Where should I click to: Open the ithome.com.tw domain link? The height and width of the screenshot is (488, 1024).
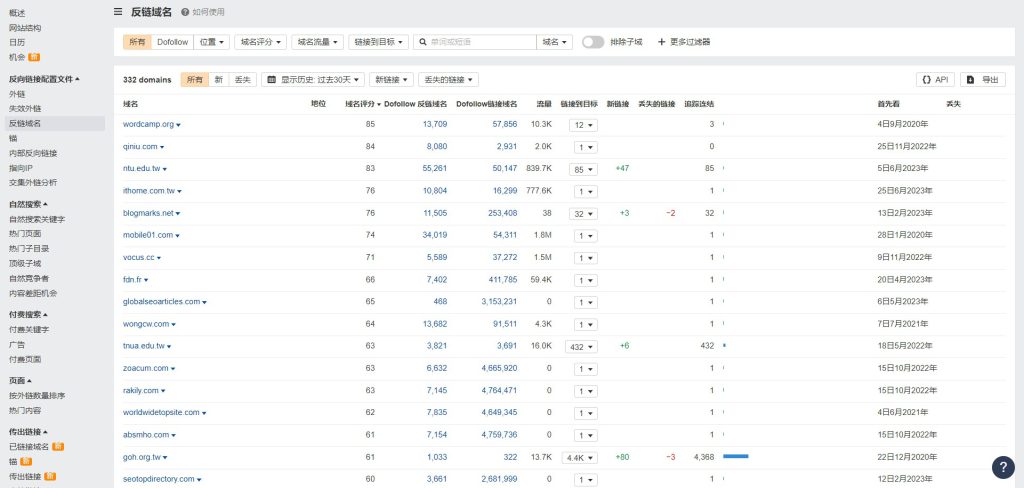click(149, 191)
